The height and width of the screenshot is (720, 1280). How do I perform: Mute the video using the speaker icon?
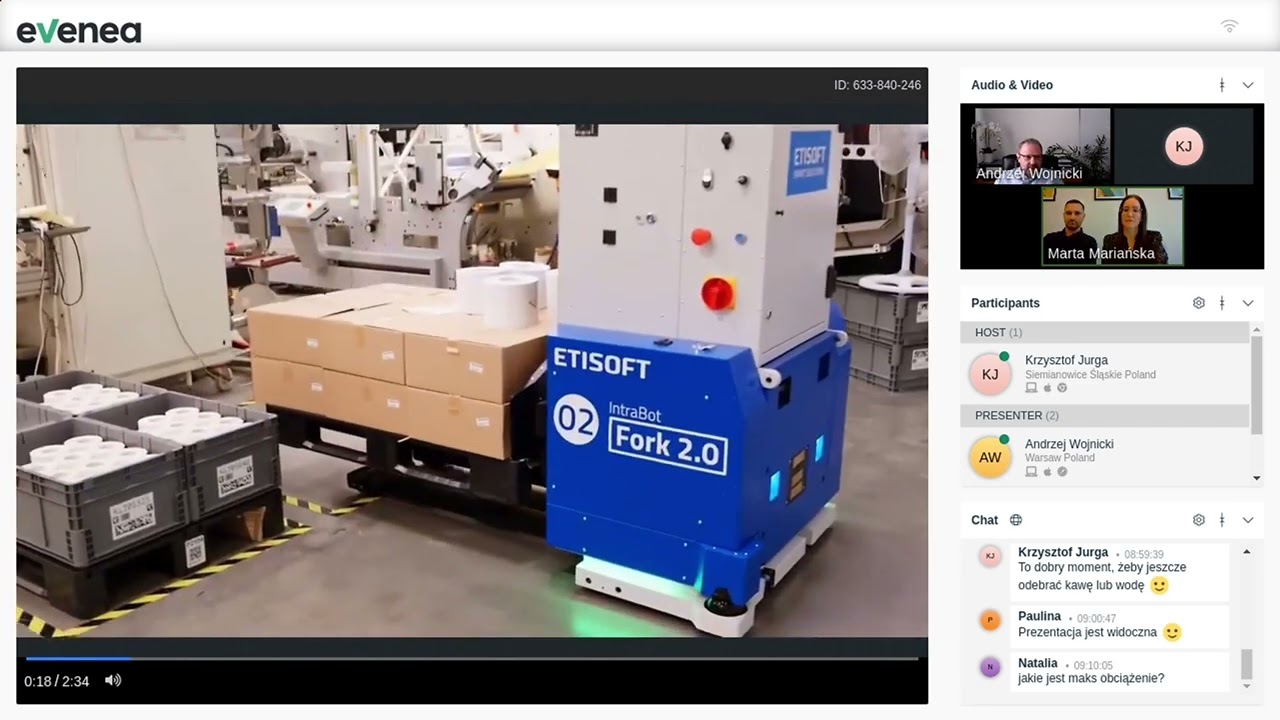pos(113,680)
